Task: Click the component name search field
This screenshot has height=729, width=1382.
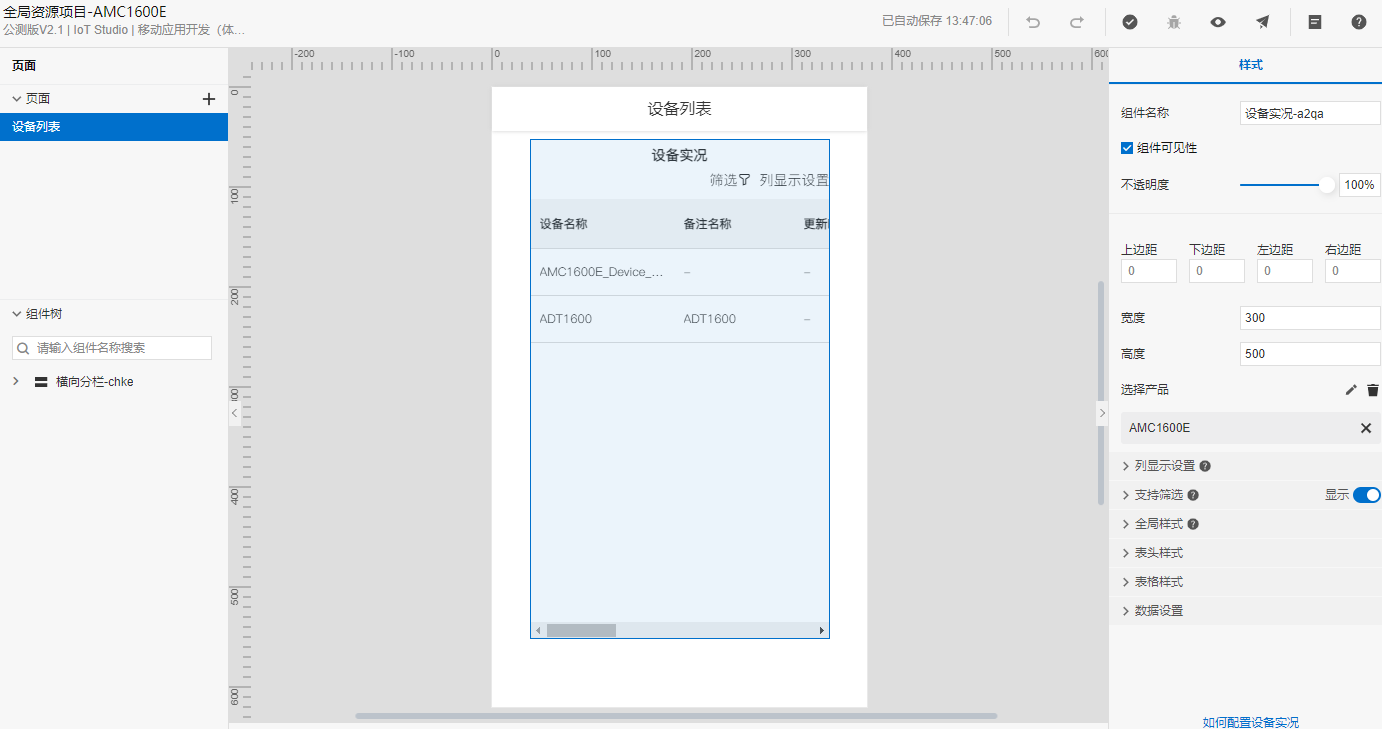Action: click(120, 348)
